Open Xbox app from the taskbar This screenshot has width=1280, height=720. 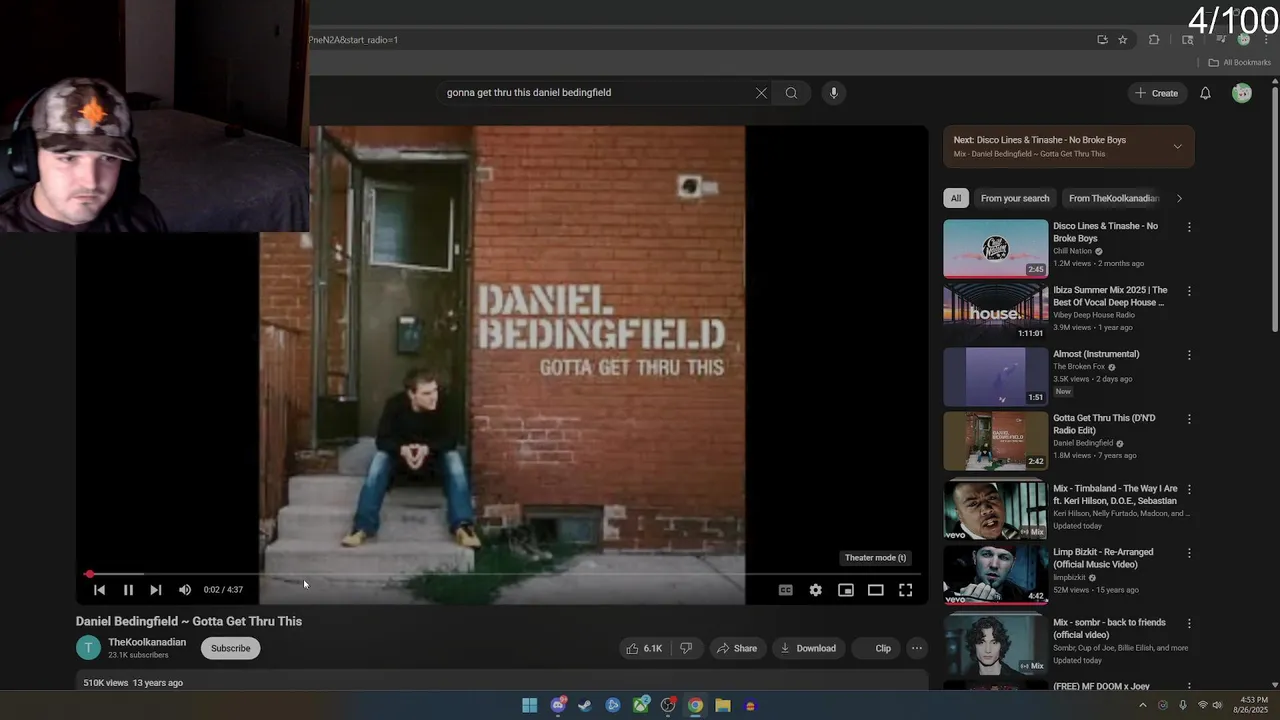(641, 705)
